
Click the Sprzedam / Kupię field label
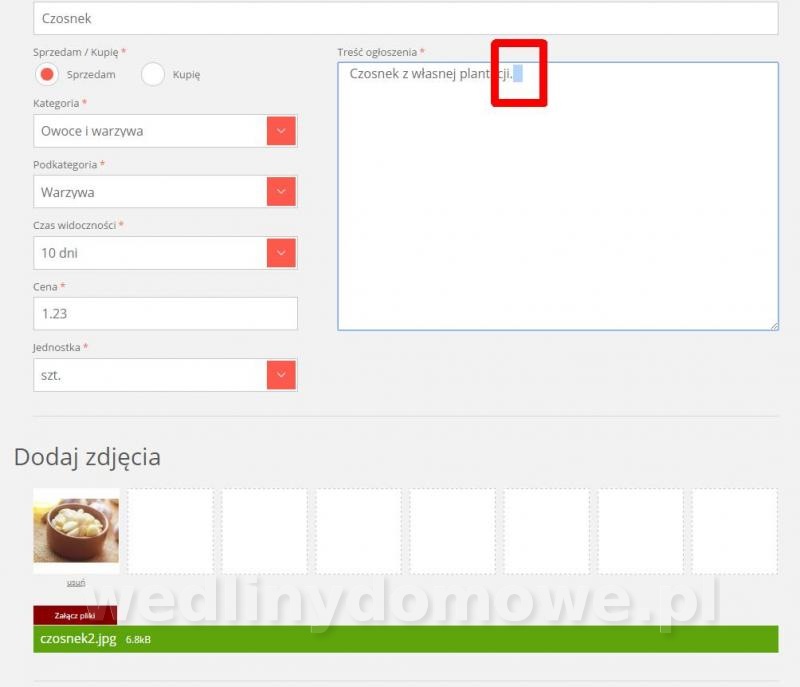[x=76, y=53]
